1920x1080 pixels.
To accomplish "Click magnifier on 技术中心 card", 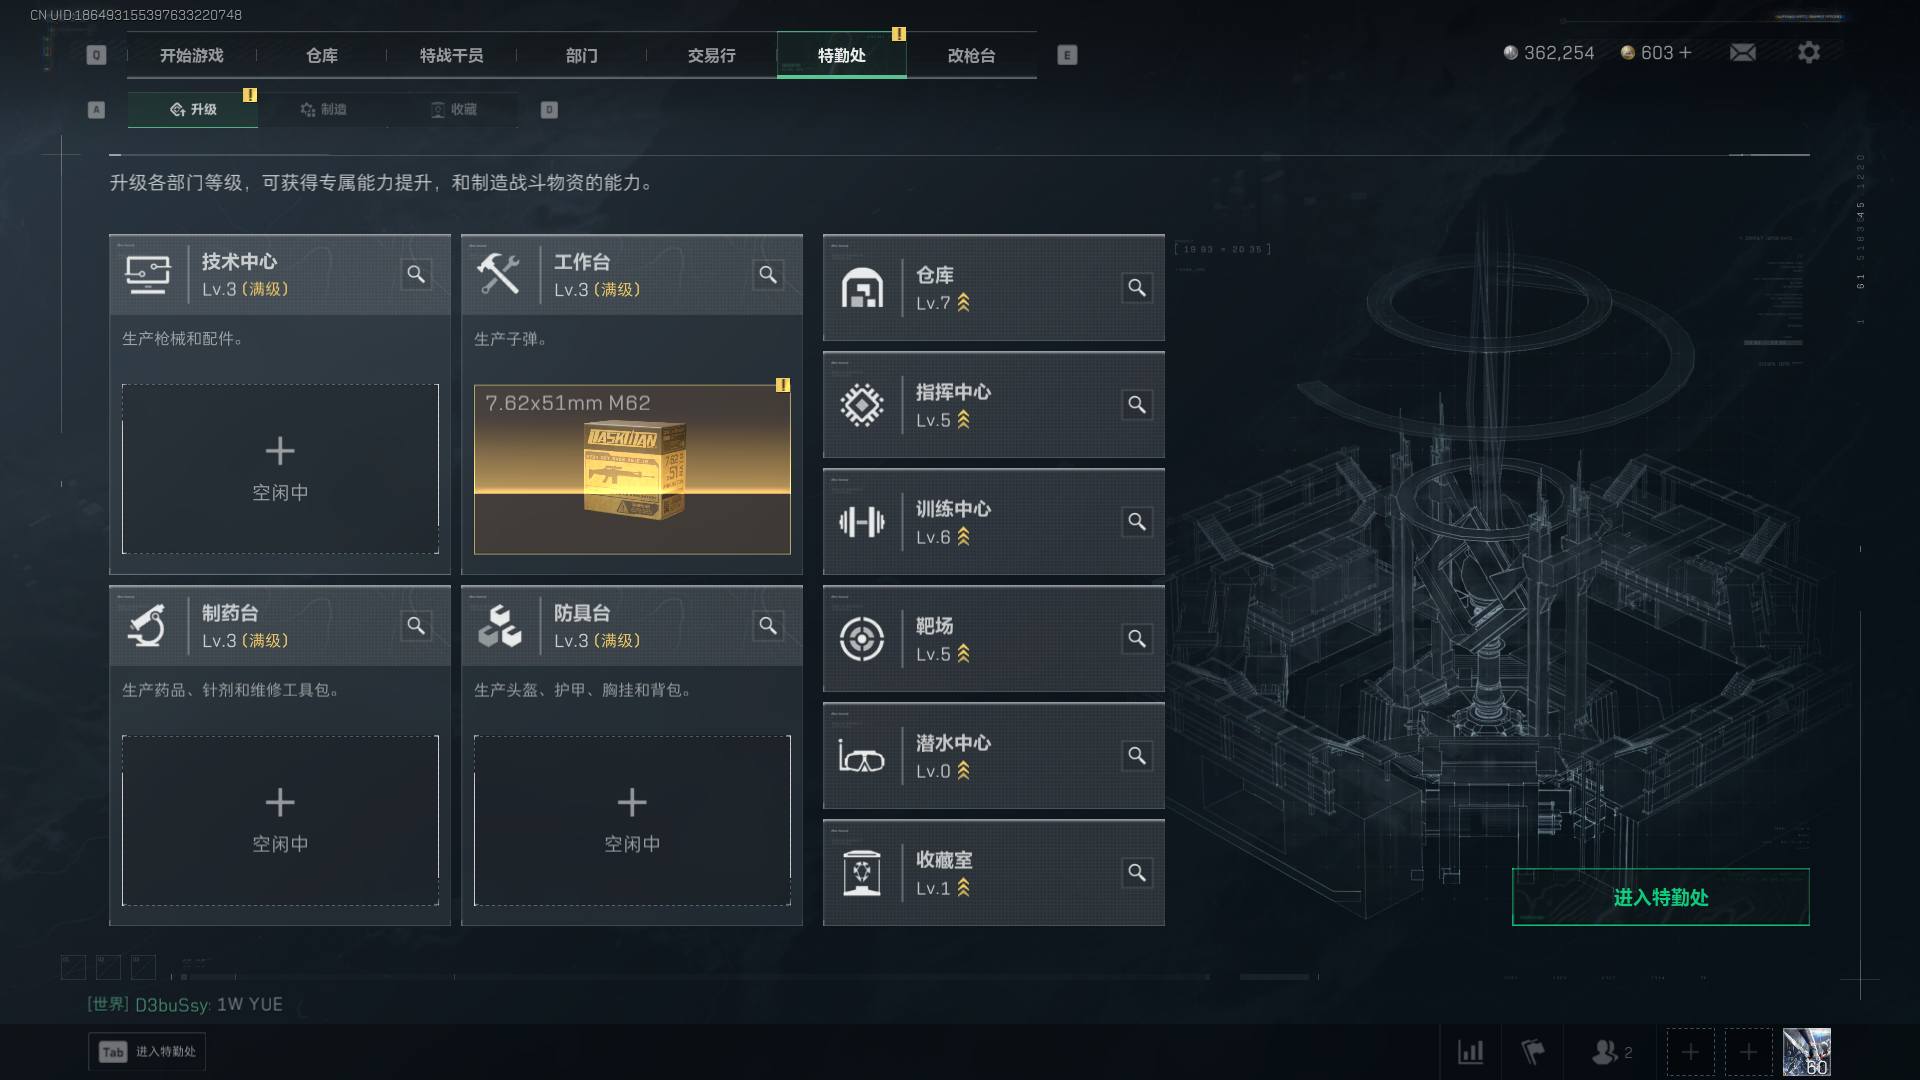I will [x=416, y=274].
